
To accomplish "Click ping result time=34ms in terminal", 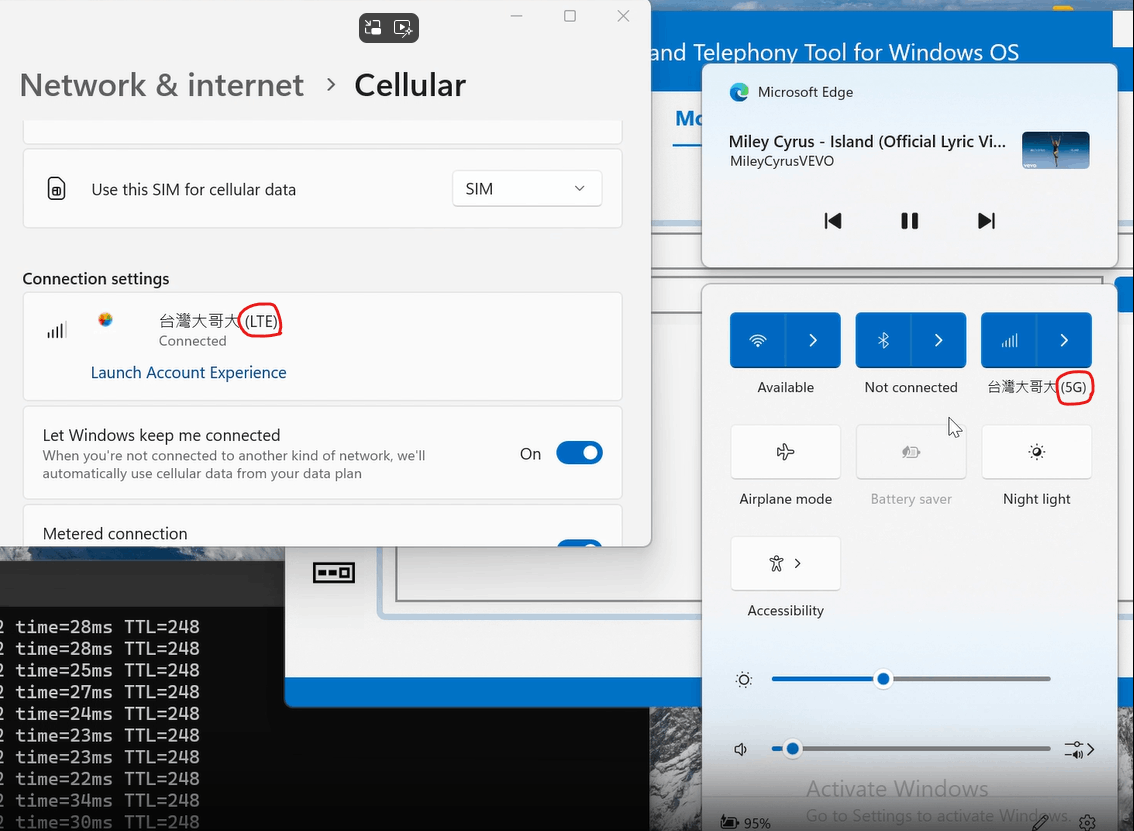I will pyautogui.click(x=64, y=801).
